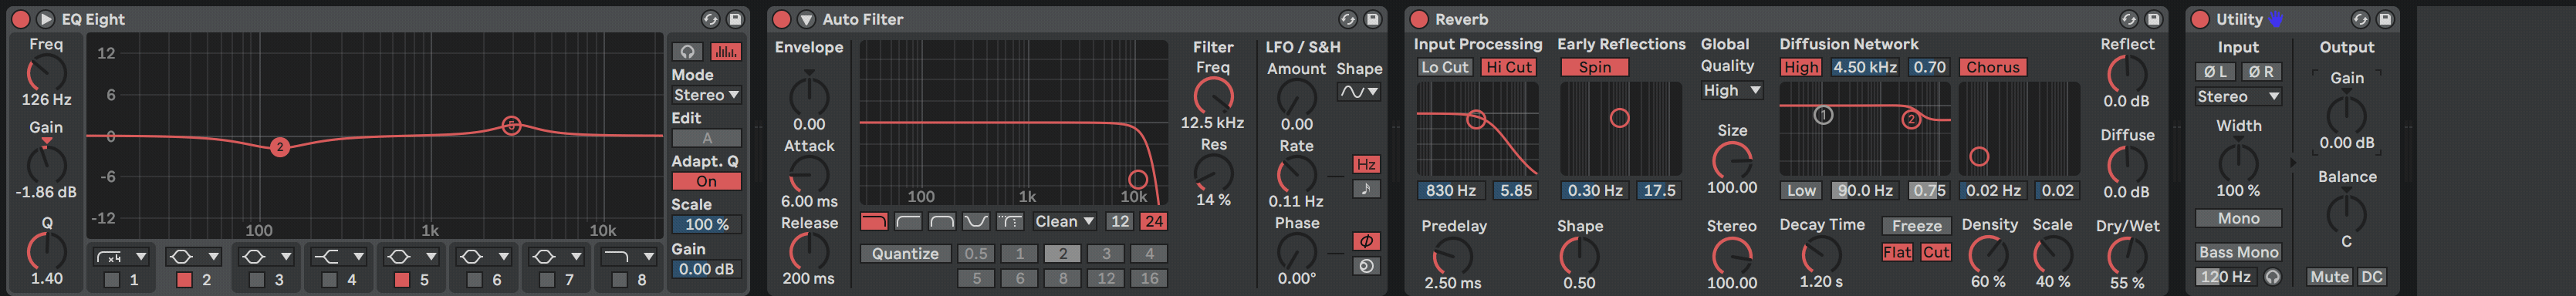The height and width of the screenshot is (296, 2576).
Task: Open EQ band 1 filter type dropdown
Action: pos(122,257)
